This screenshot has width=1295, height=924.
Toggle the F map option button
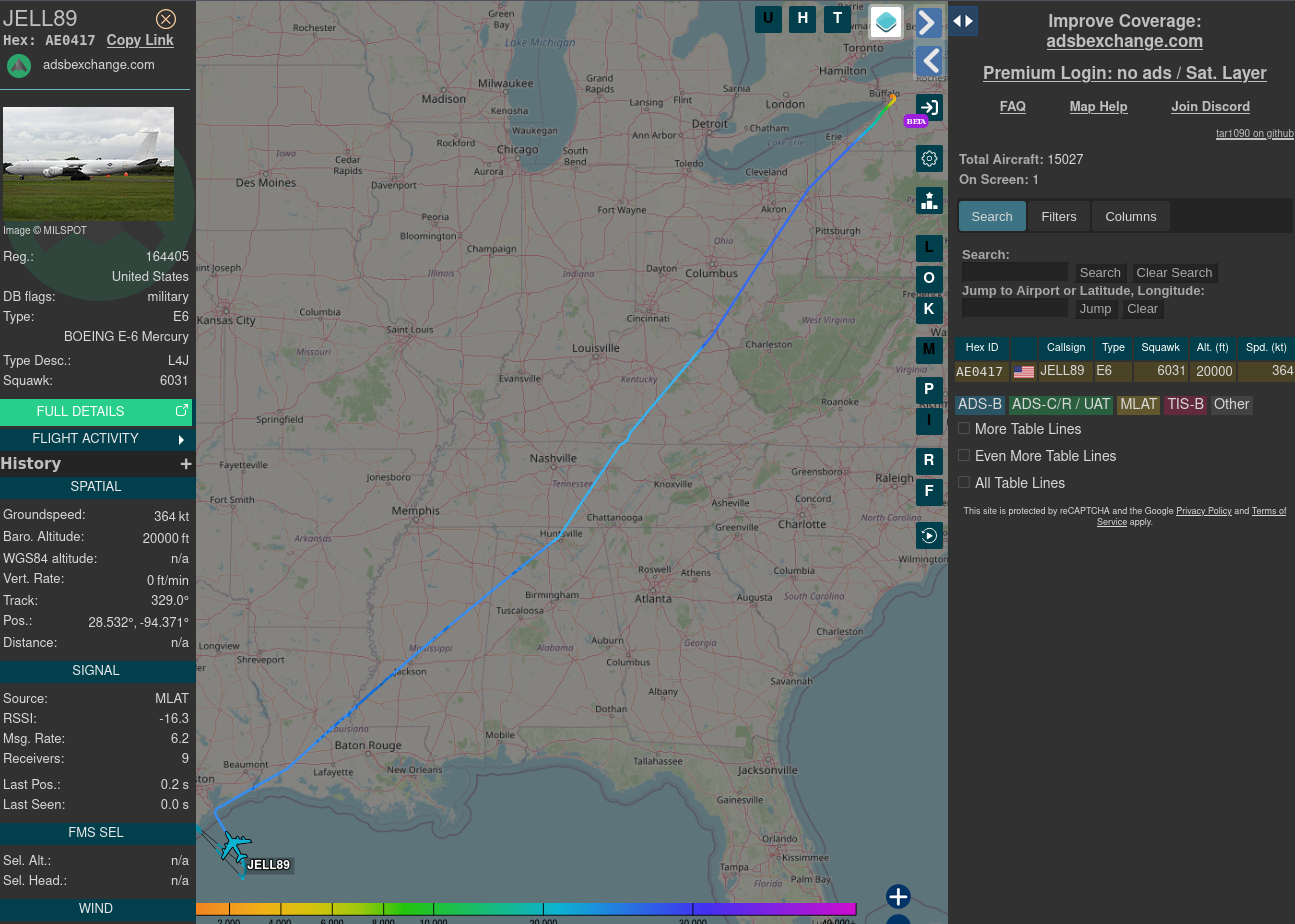929,492
